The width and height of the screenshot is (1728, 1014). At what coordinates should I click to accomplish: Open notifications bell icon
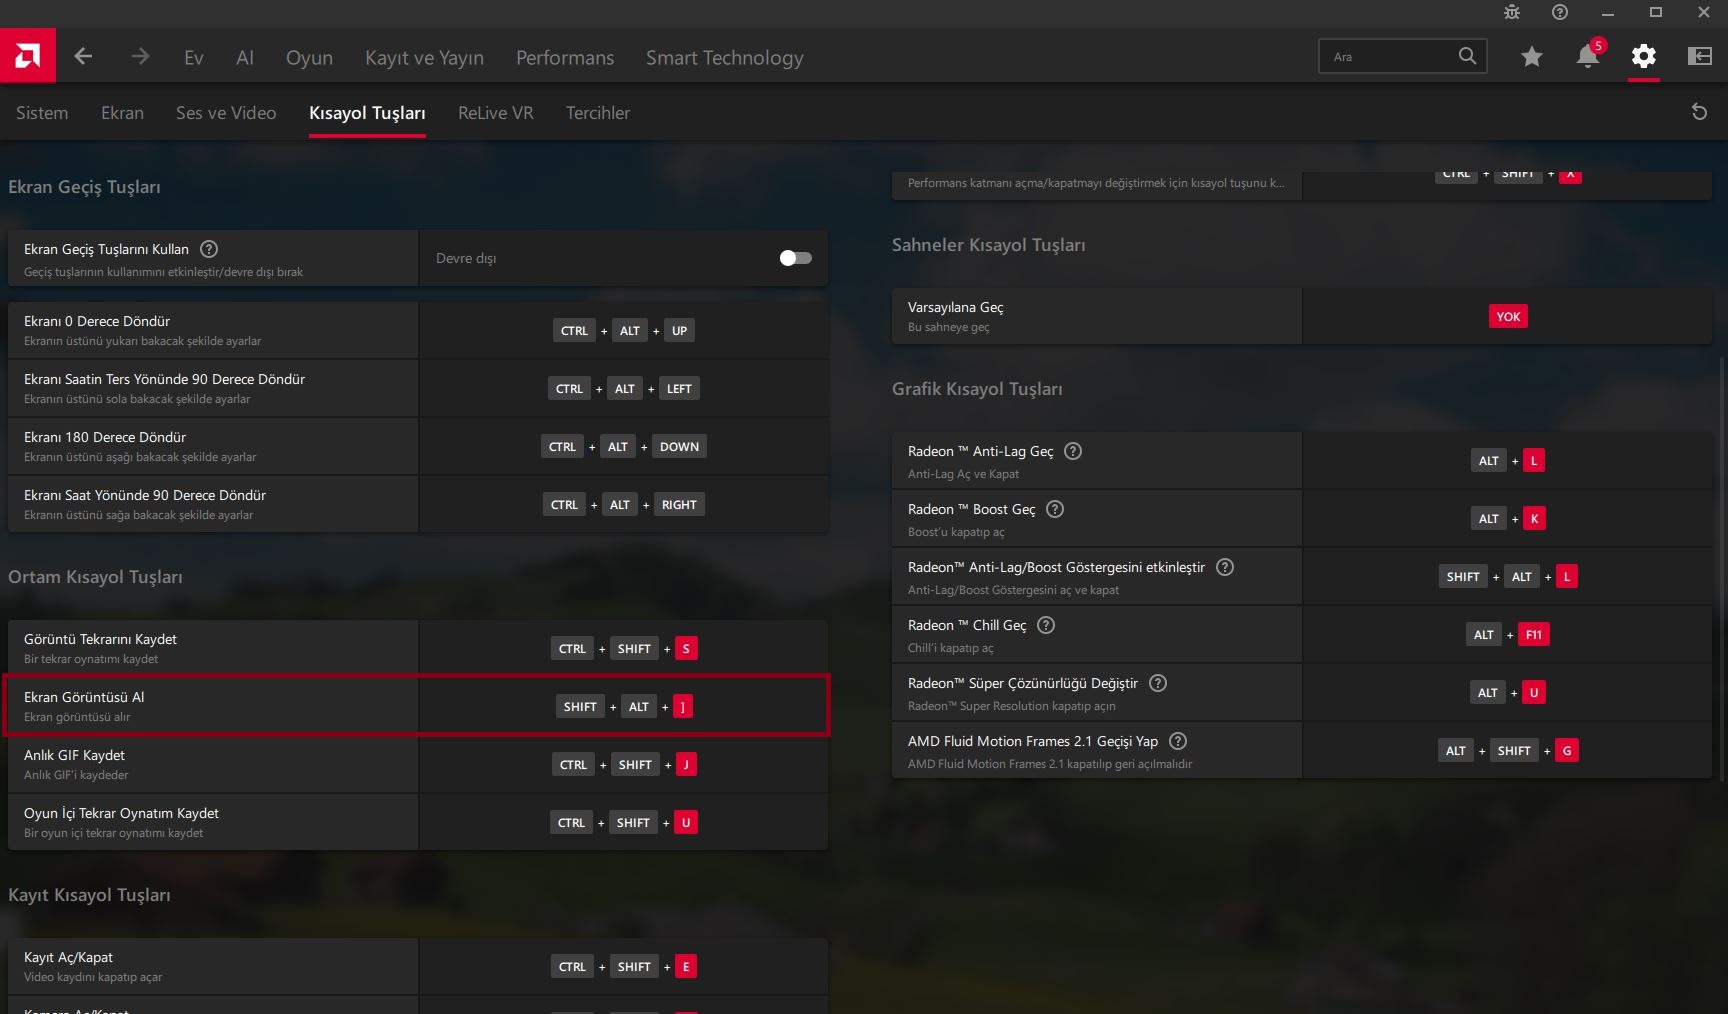click(1588, 56)
